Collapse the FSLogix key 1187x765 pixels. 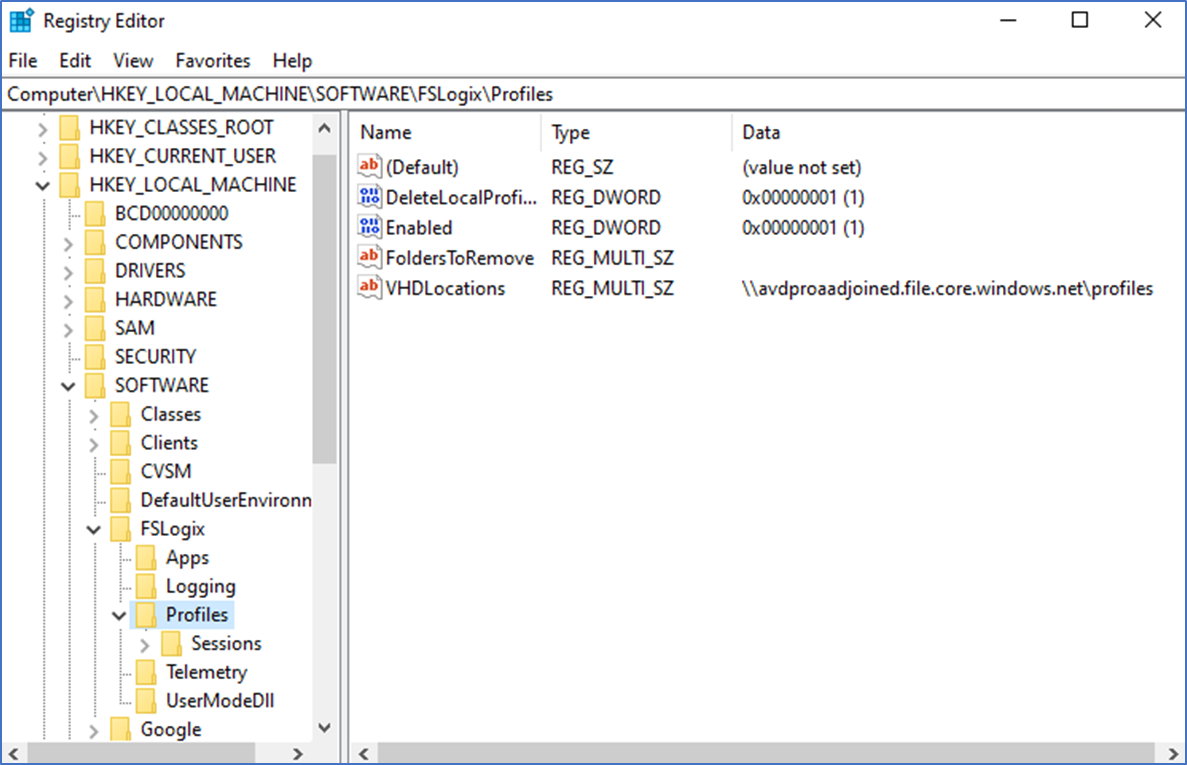coord(93,530)
